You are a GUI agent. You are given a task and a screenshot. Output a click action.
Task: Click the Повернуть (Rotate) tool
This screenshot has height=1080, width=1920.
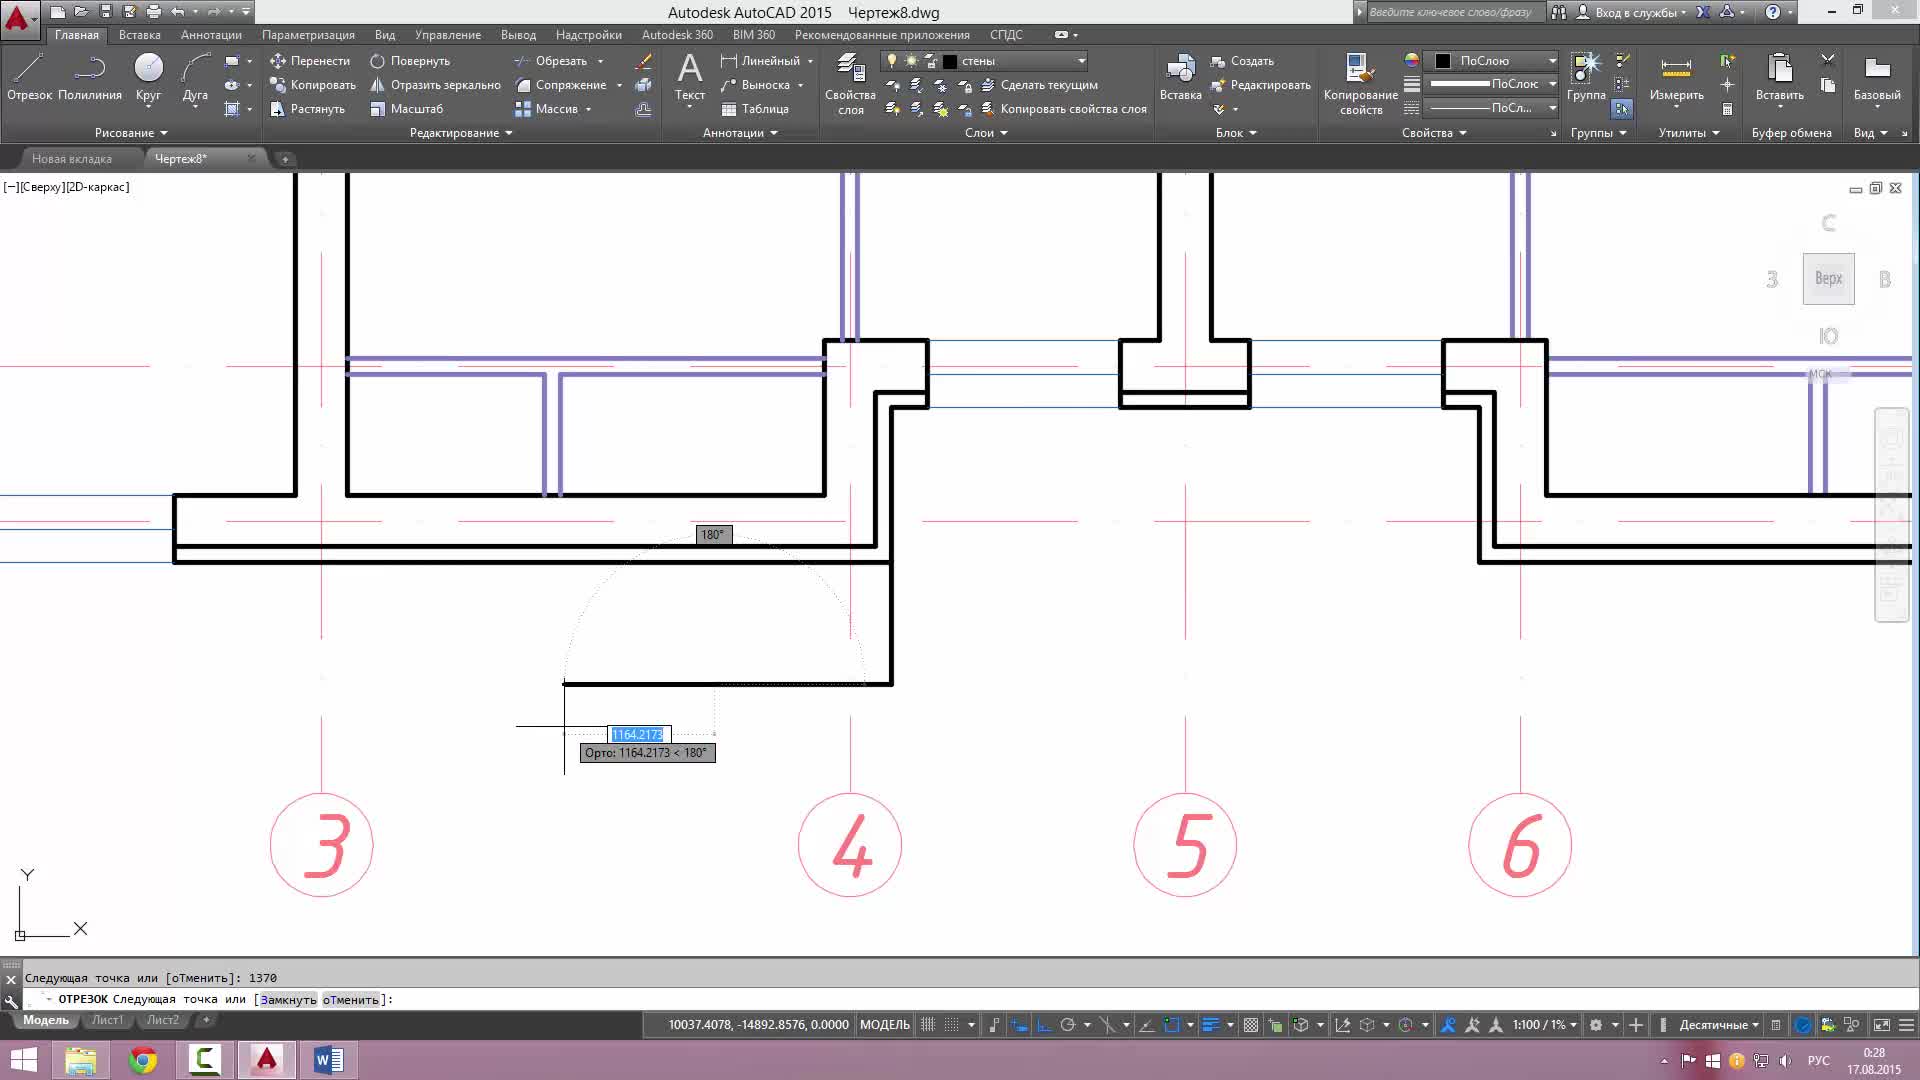tap(410, 61)
